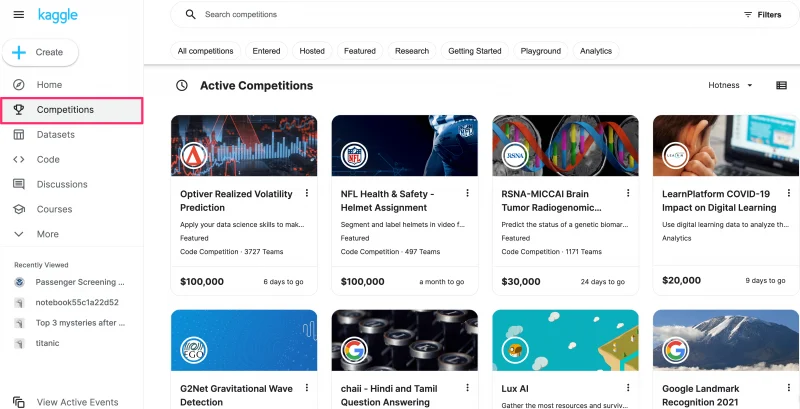The height and width of the screenshot is (409, 800).
Task: Open the Hotness sort dropdown
Action: coord(730,85)
